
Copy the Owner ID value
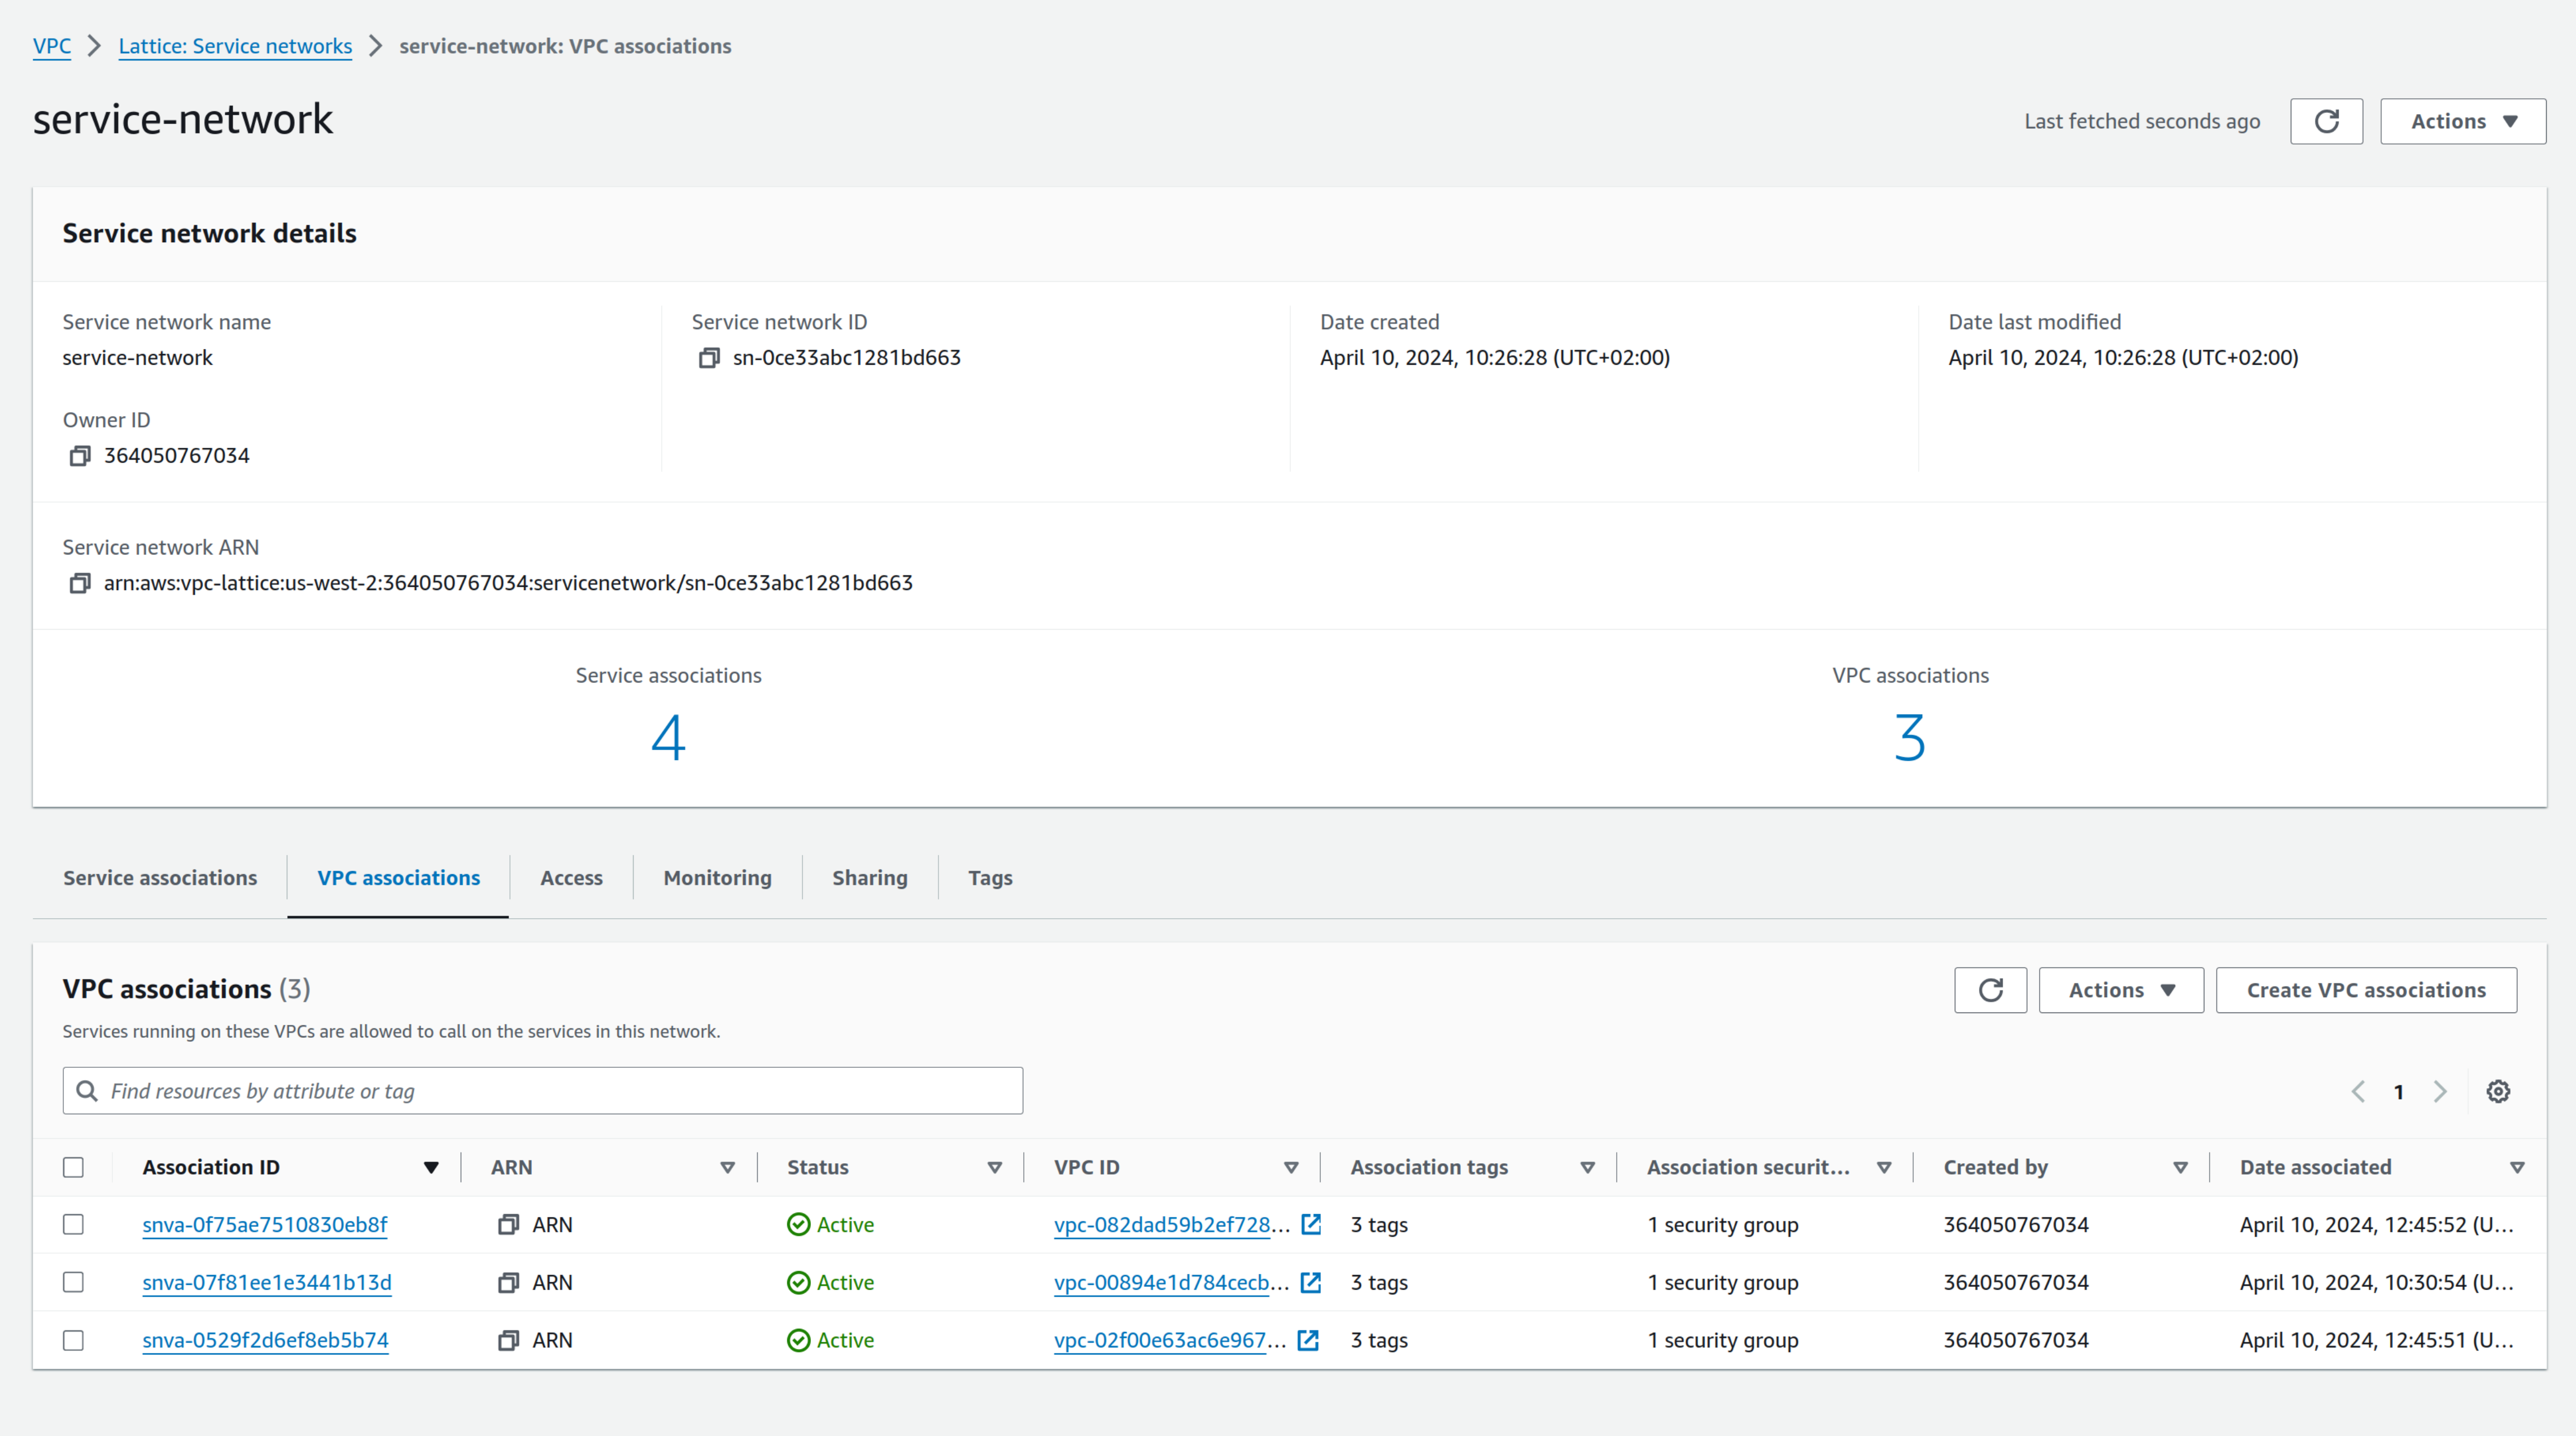pyautogui.click(x=80, y=456)
